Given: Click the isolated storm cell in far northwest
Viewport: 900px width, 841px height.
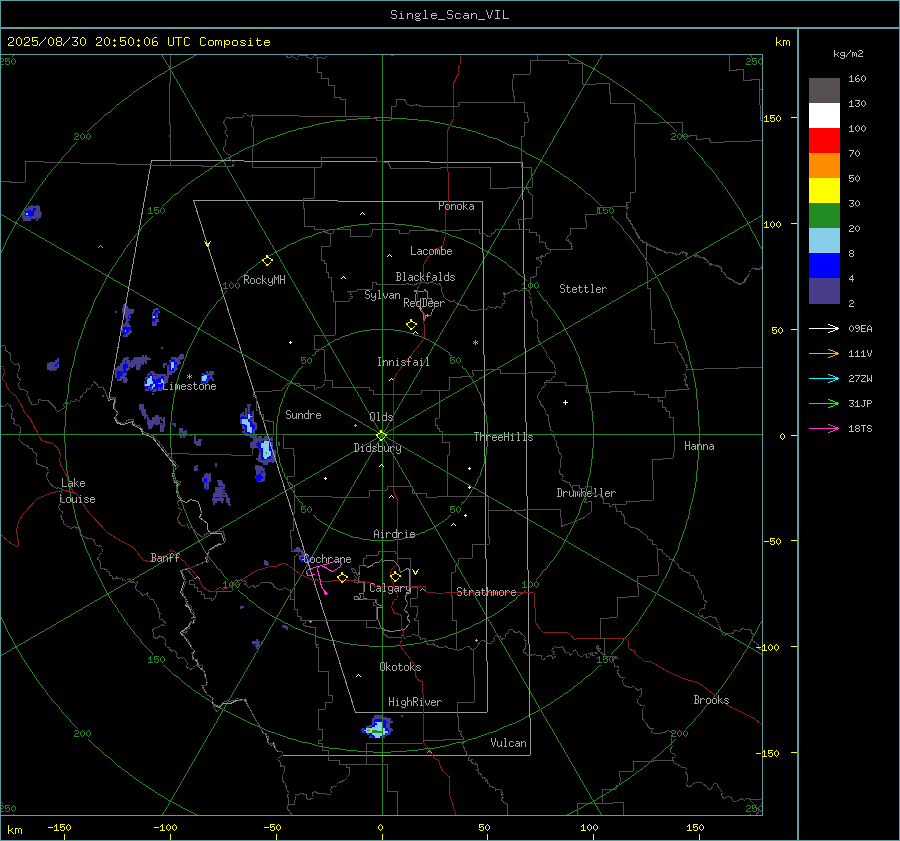Looking at the screenshot, I should click(32, 214).
